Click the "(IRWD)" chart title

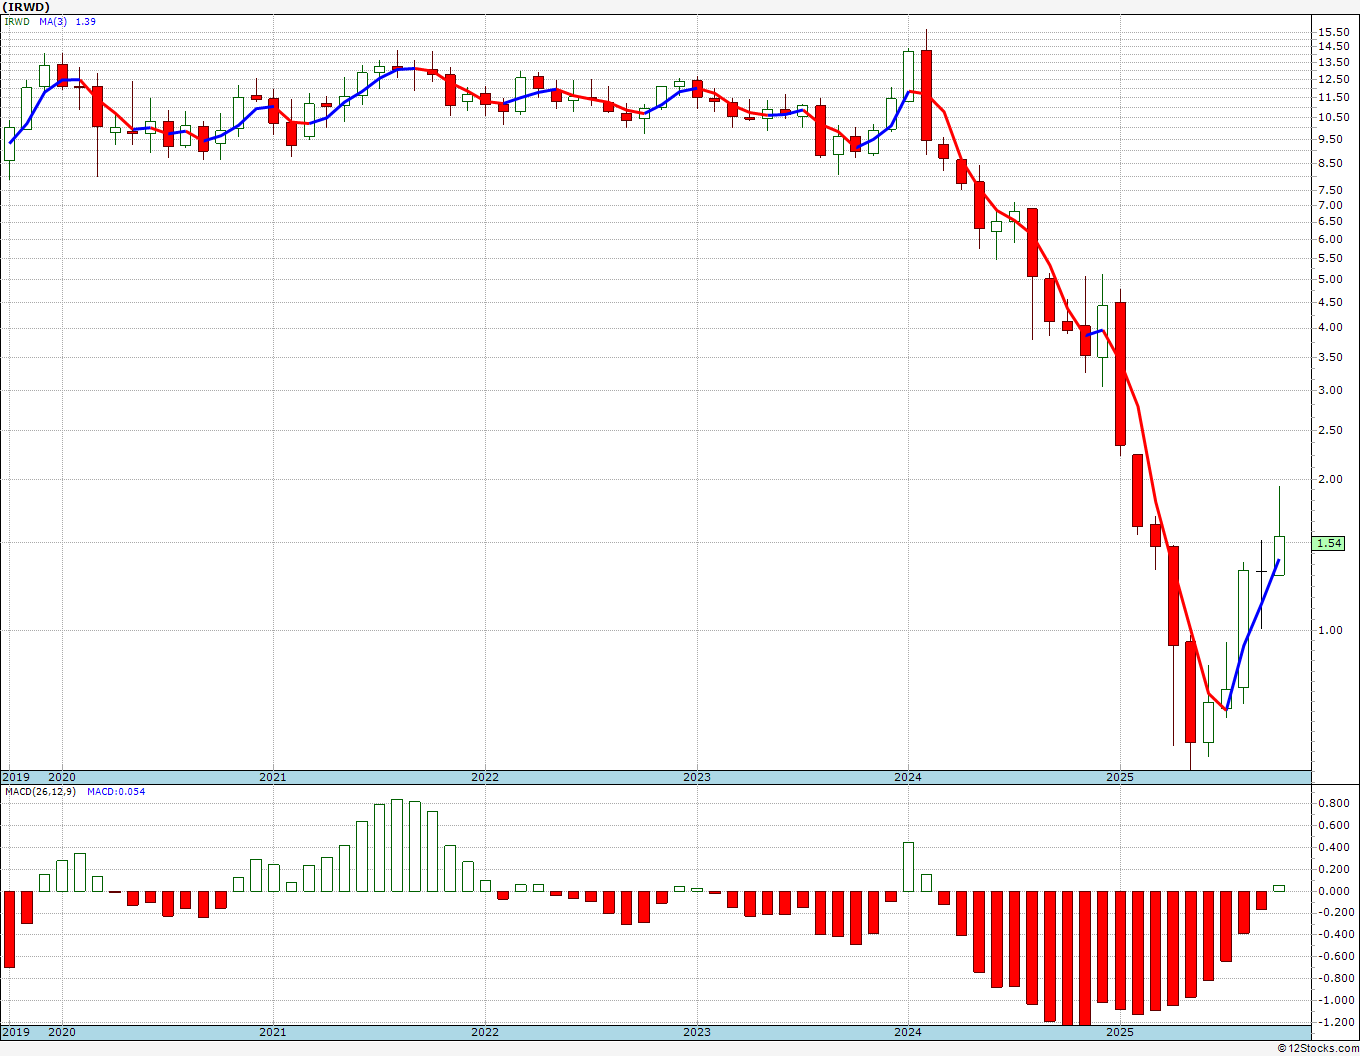pos(26,7)
